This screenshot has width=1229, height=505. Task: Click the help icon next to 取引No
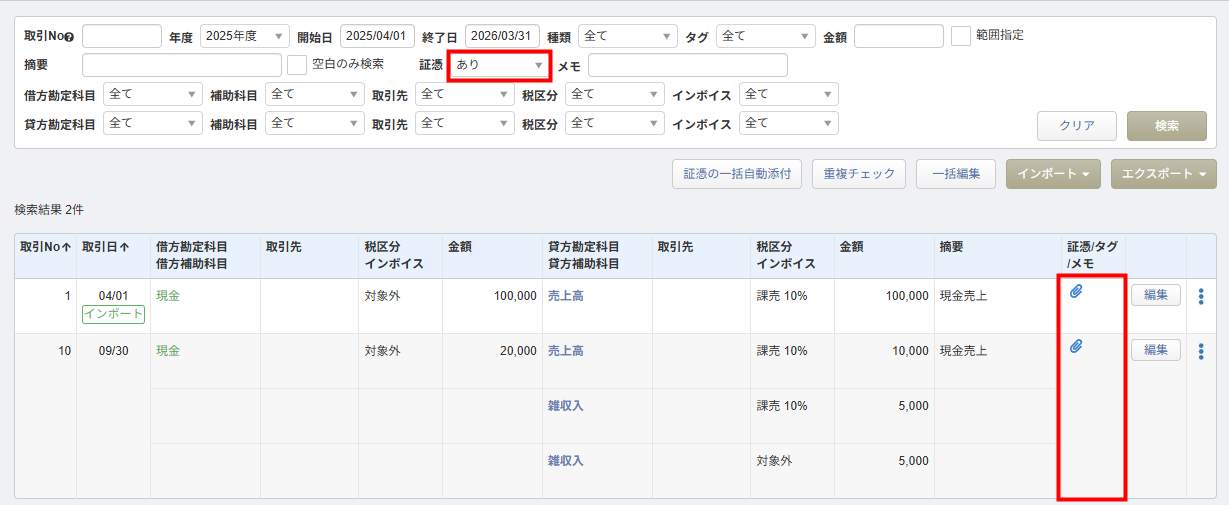pos(69,37)
